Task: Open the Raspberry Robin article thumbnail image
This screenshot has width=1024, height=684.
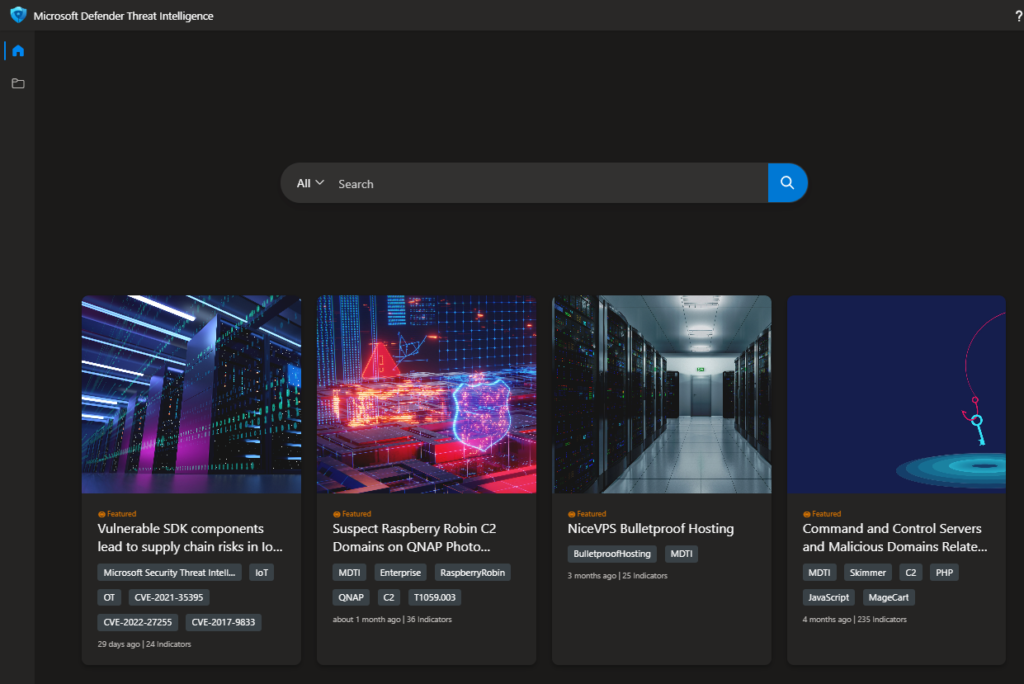Action: tap(426, 394)
